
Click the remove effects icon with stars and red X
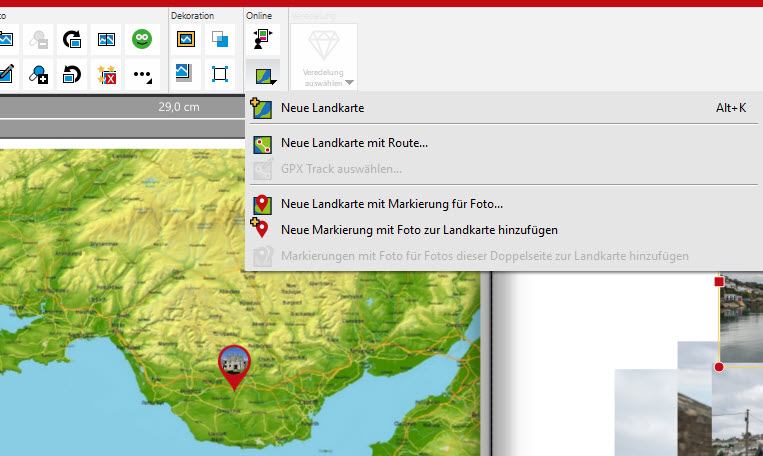point(106,74)
